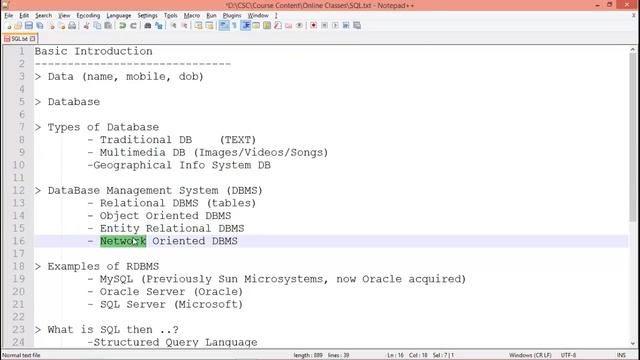
Task: Open the File menu
Action: point(9,16)
